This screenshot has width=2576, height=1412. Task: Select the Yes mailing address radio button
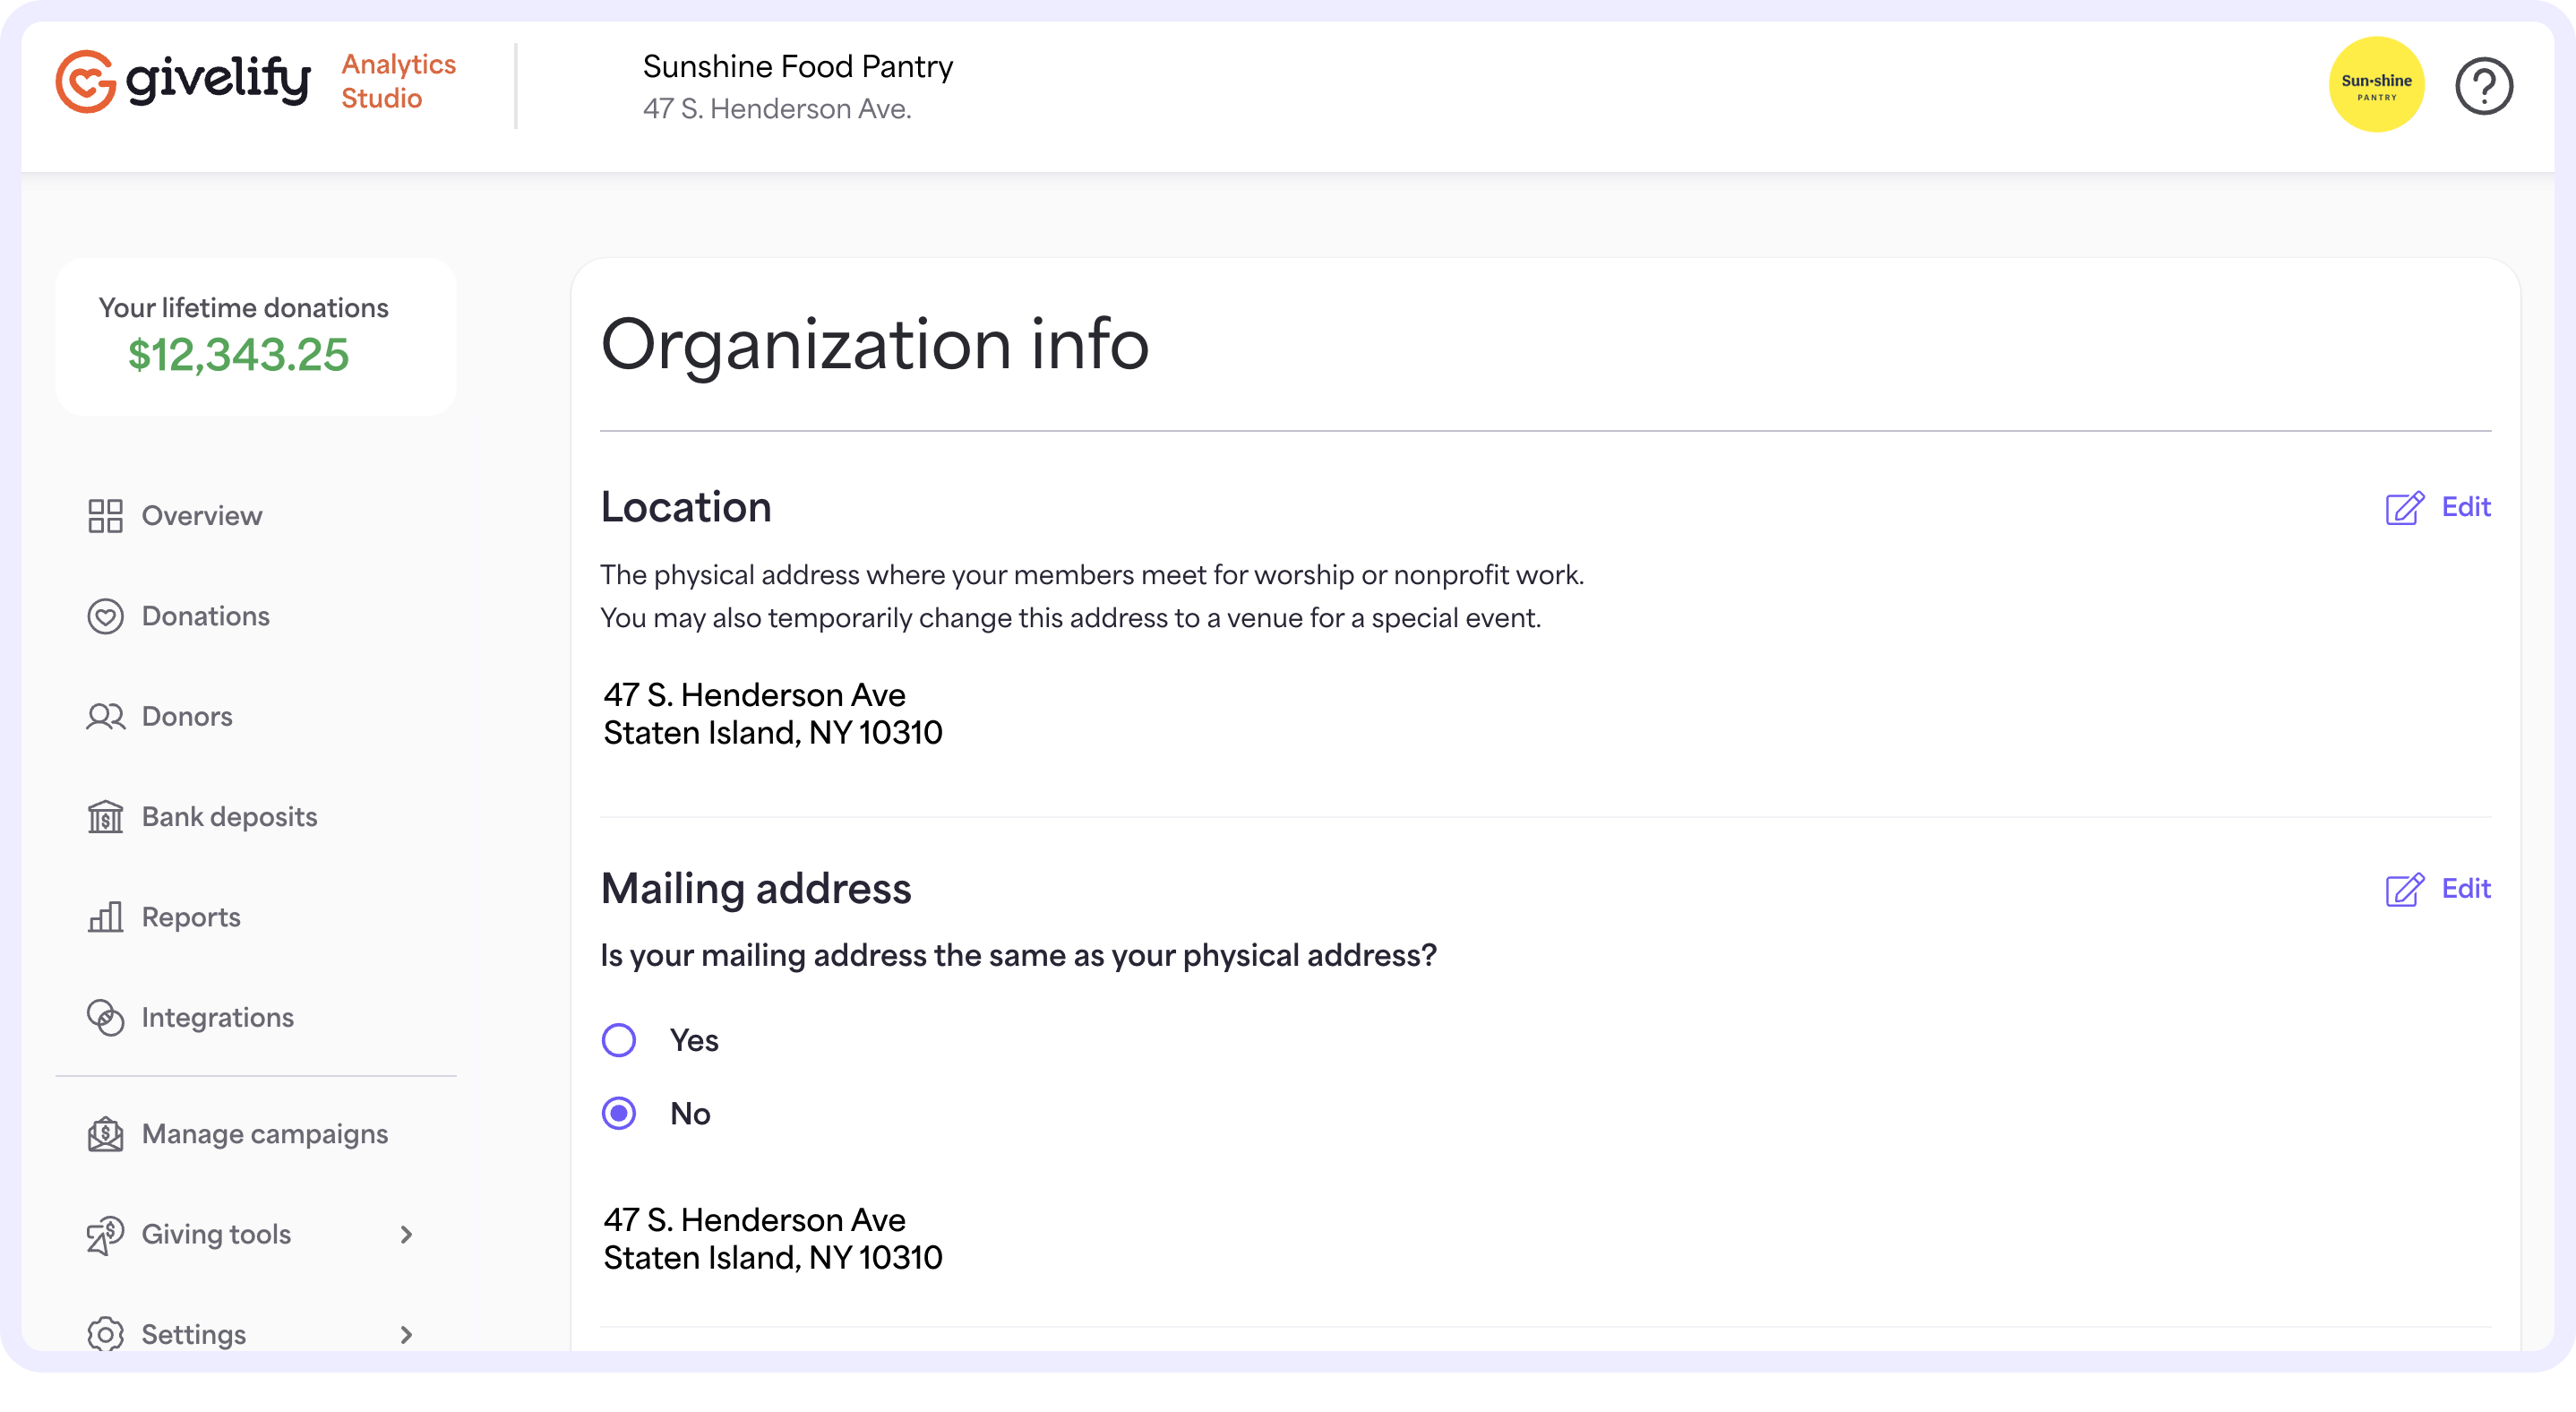coord(621,1038)
